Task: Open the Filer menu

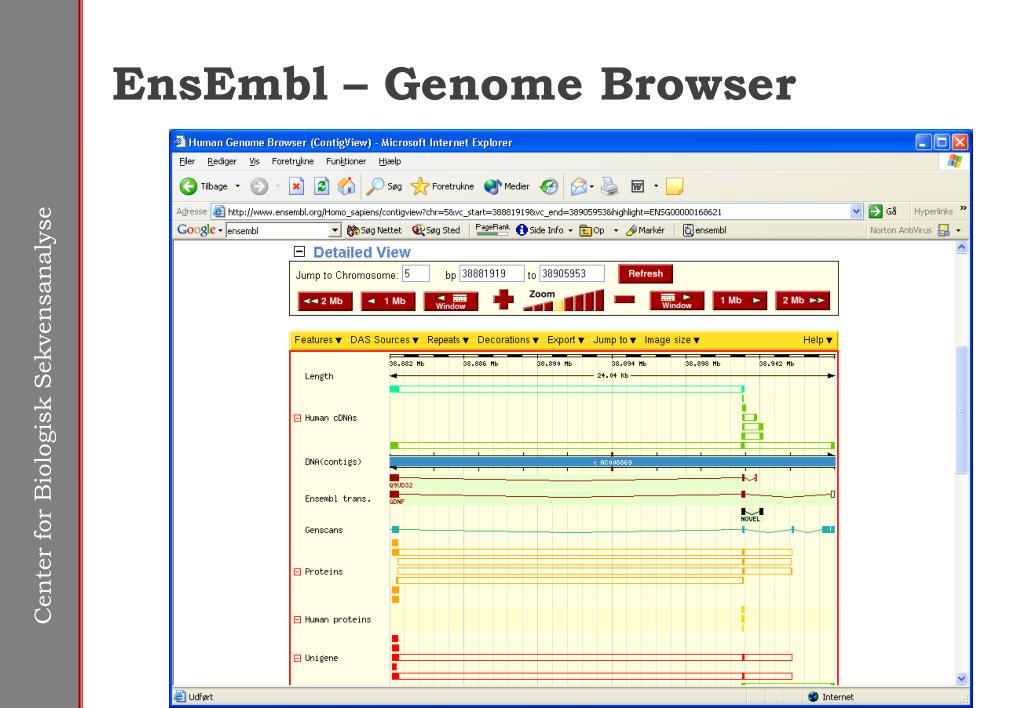Action: pos(187,161)
